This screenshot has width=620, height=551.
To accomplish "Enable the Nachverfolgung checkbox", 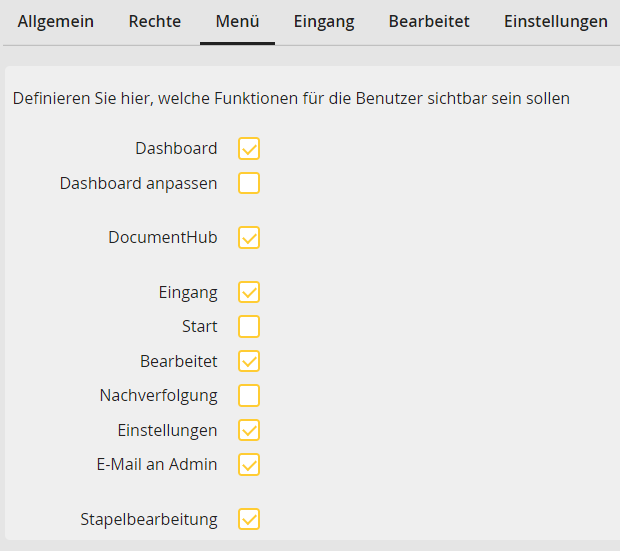I will [249, 395].
